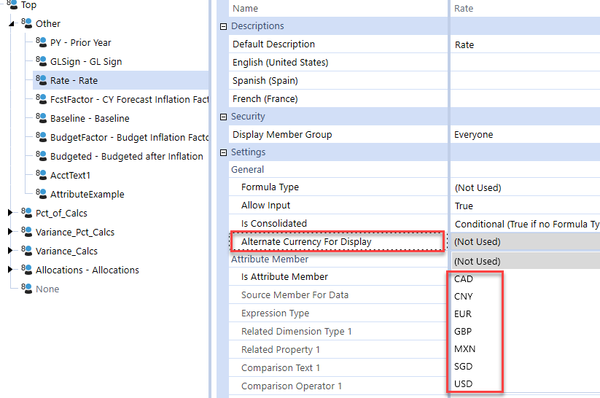The height and width of the screenshot is (398, 600).
Task: Collapse the Descriptions section
Action: coord(223,26)
